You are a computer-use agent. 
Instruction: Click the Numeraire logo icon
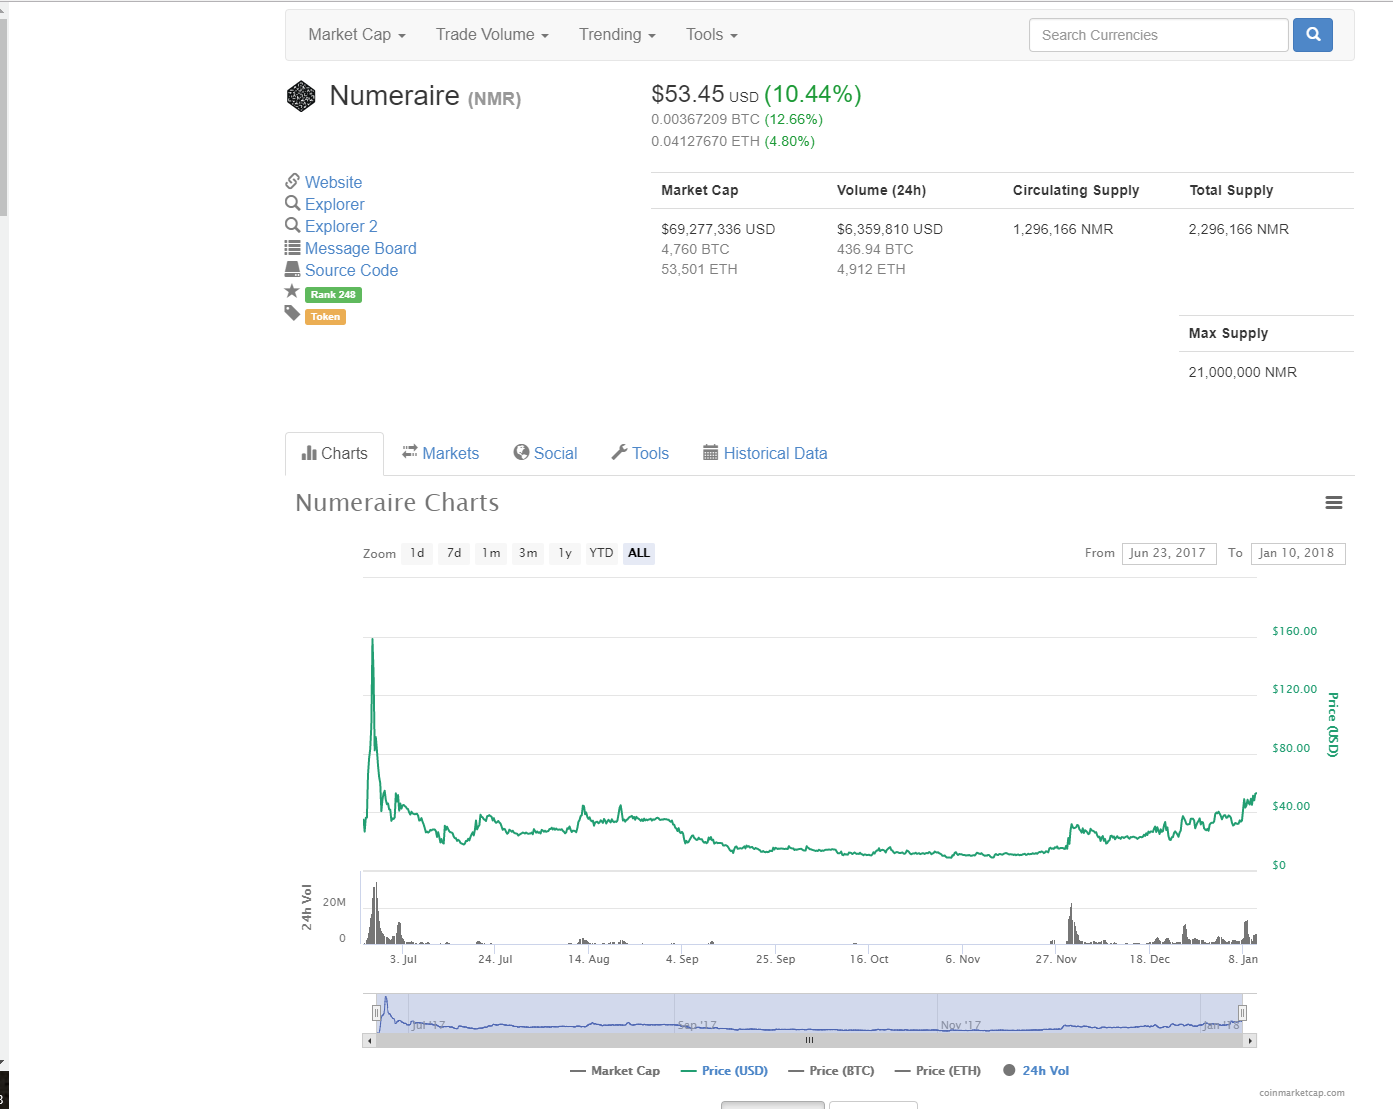(x=301, y=96)
